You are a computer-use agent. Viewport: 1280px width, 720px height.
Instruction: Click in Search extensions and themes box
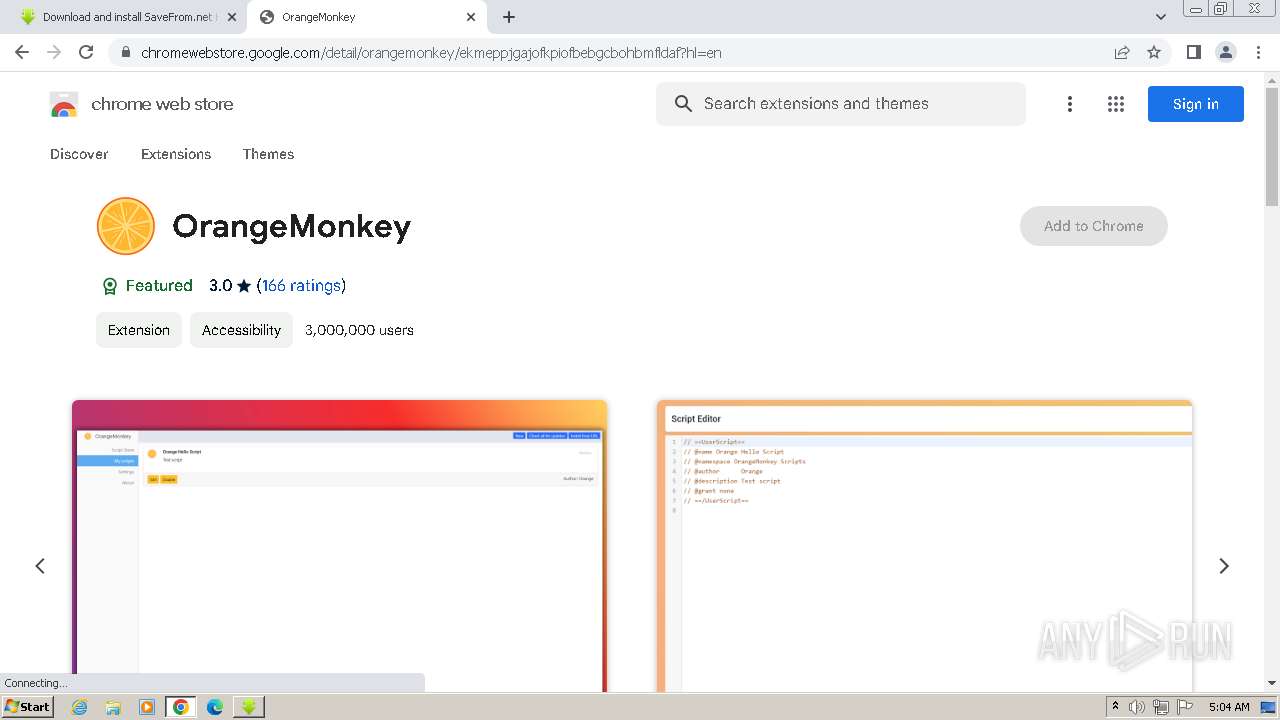coord(840,104)
